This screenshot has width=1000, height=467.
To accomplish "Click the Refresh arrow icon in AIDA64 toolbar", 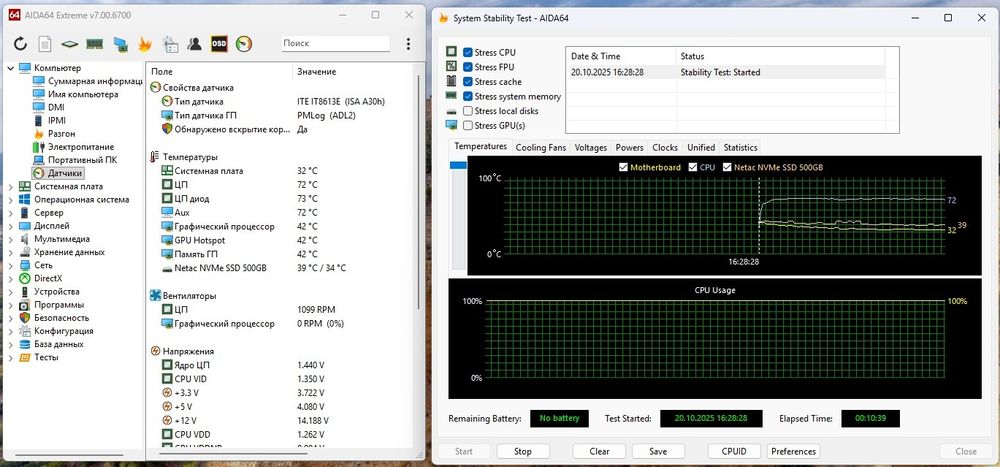I will [20, 43].
